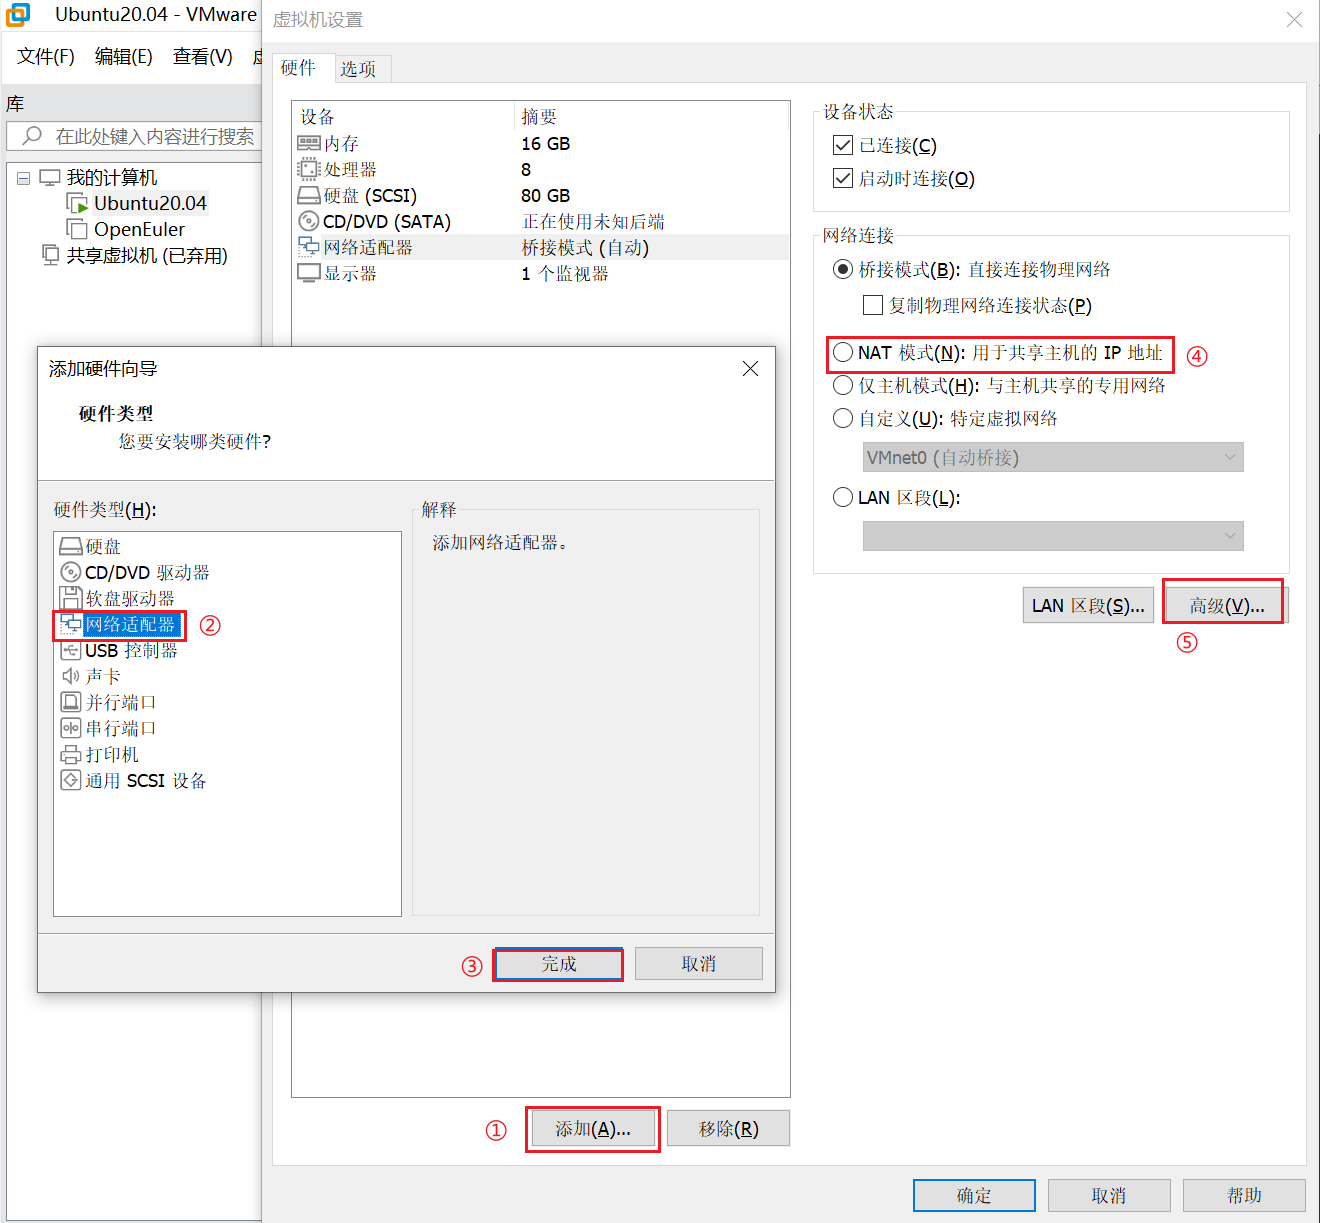
Task: Click the wizard 取消 button
Action: click(x=699, y=964)
